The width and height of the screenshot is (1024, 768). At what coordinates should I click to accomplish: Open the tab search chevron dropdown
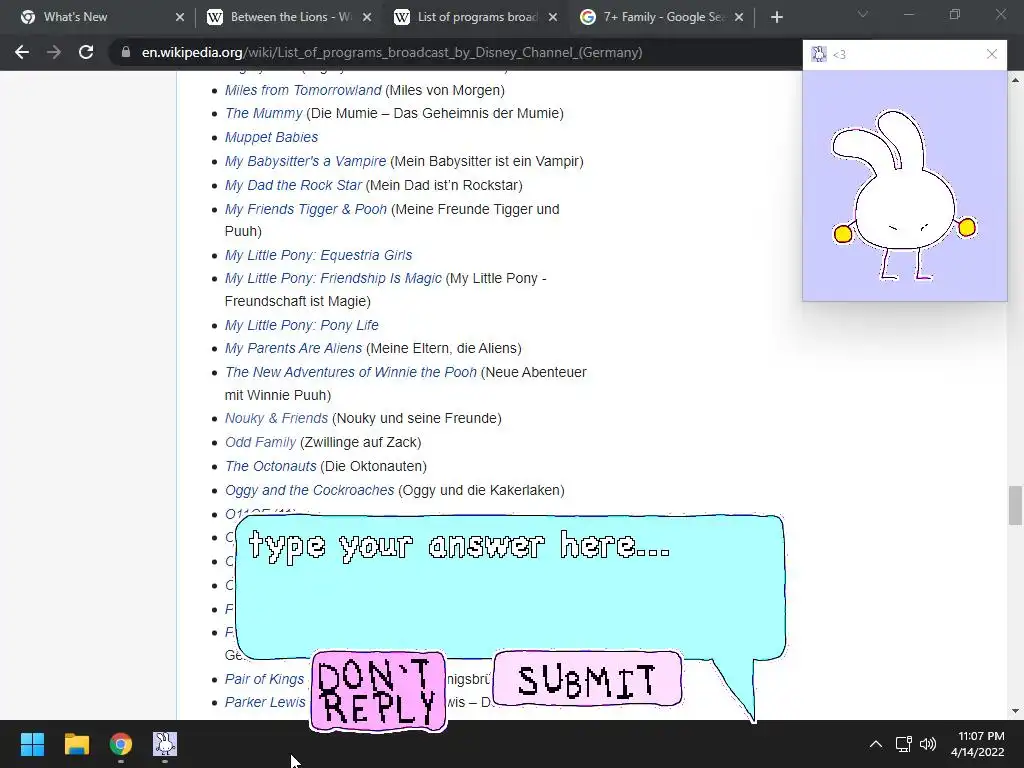(863, 14)
